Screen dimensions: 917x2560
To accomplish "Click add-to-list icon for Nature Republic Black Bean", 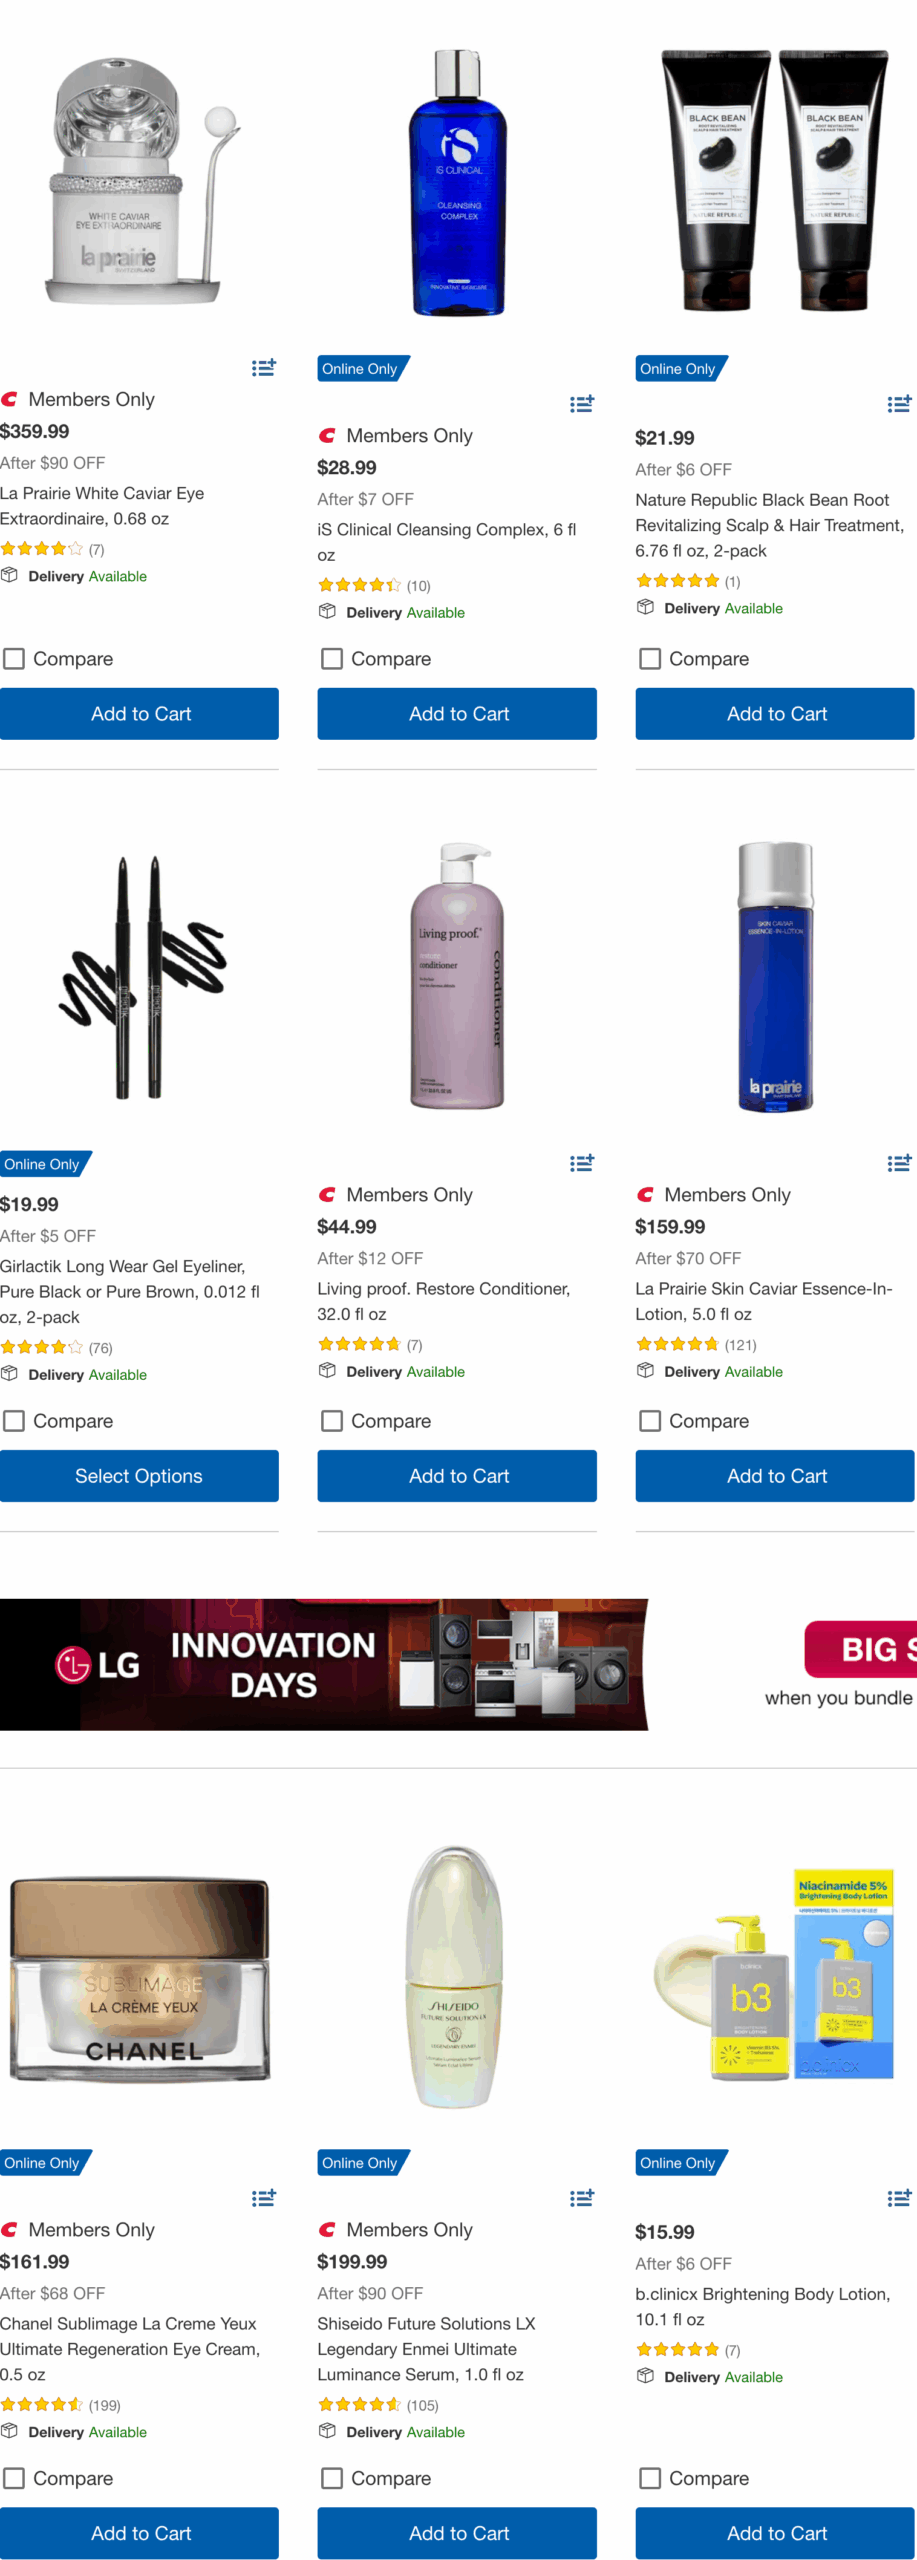I will point(899,404).
